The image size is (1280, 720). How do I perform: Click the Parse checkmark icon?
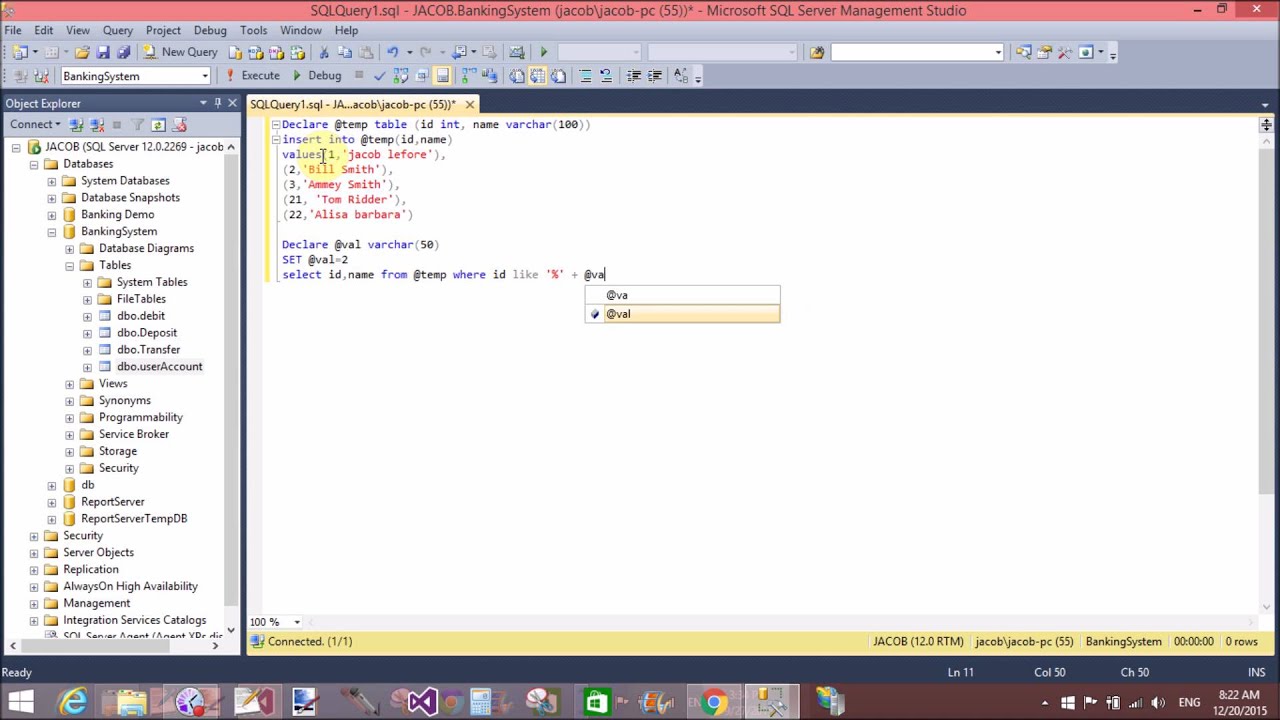pyautogui.click(x=380, y=76)
